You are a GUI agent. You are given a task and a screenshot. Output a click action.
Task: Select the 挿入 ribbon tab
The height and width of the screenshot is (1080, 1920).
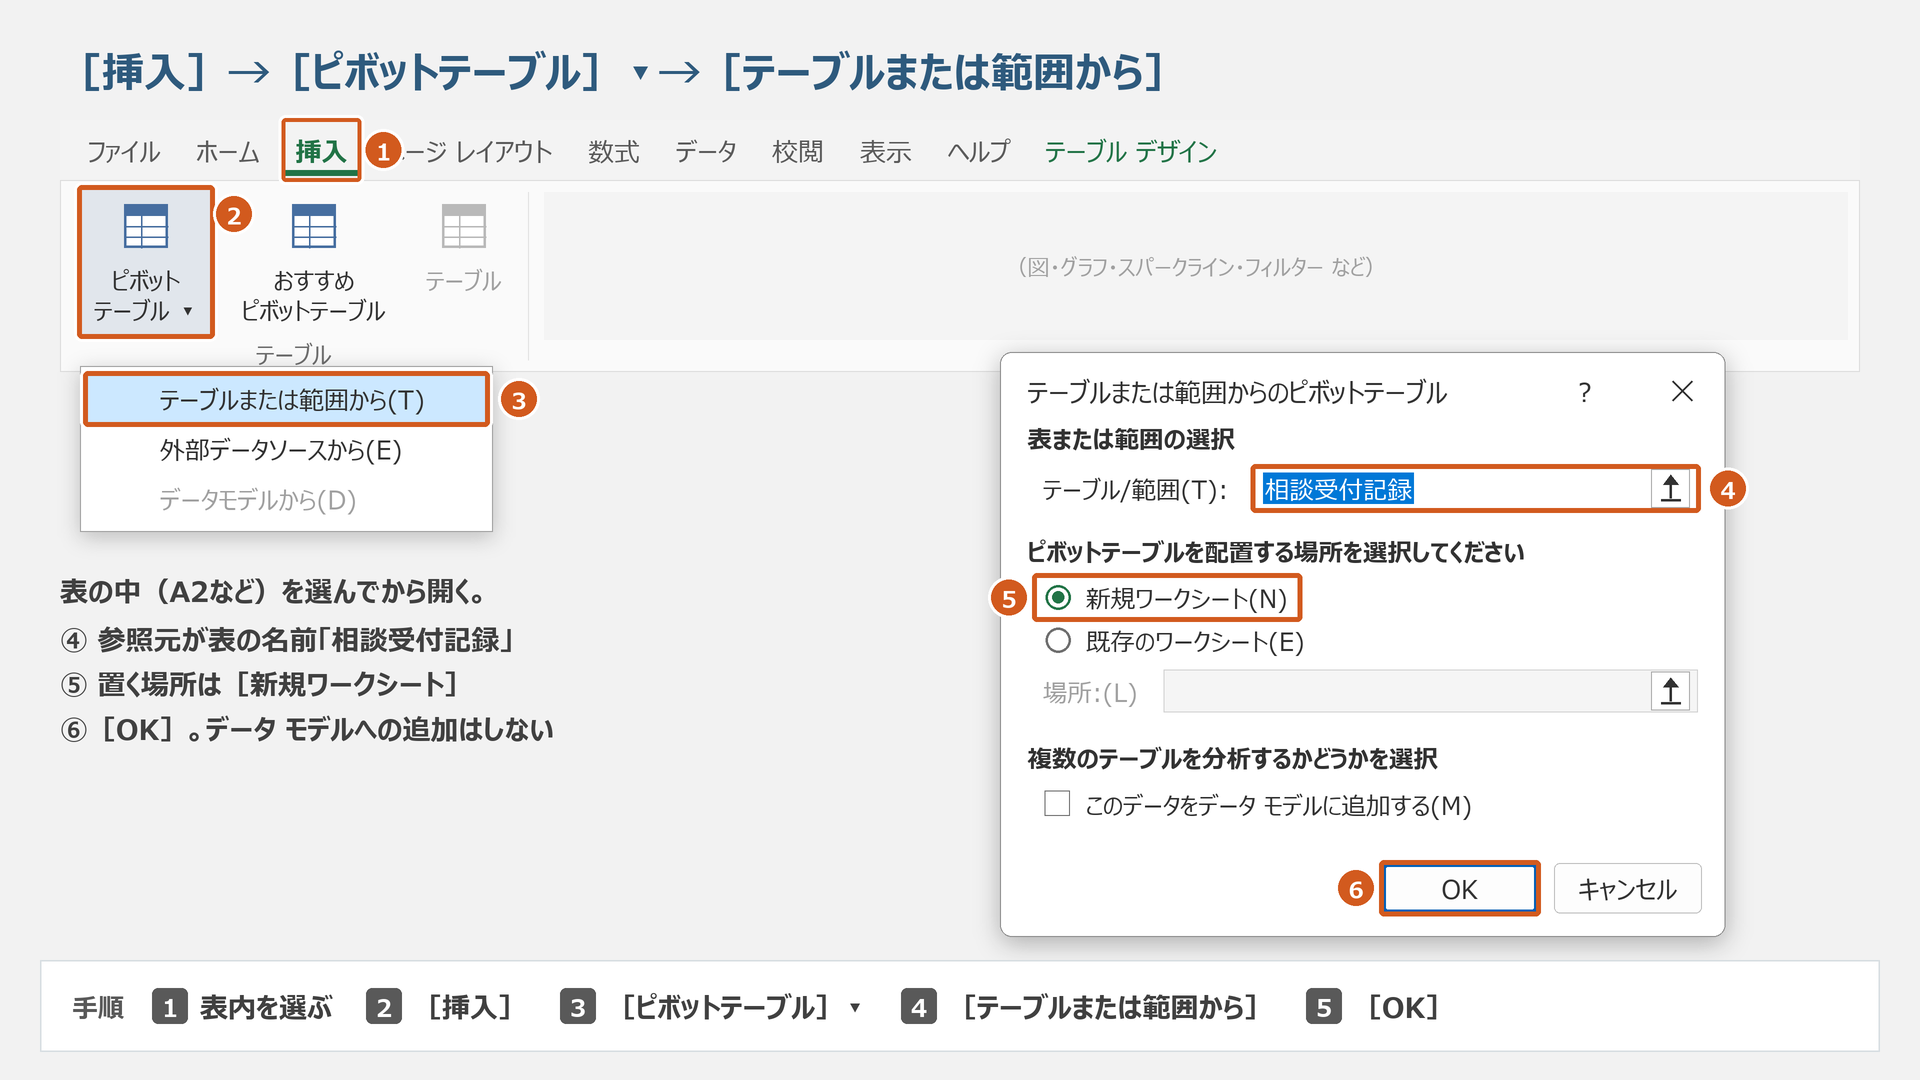tap(320, 151)
